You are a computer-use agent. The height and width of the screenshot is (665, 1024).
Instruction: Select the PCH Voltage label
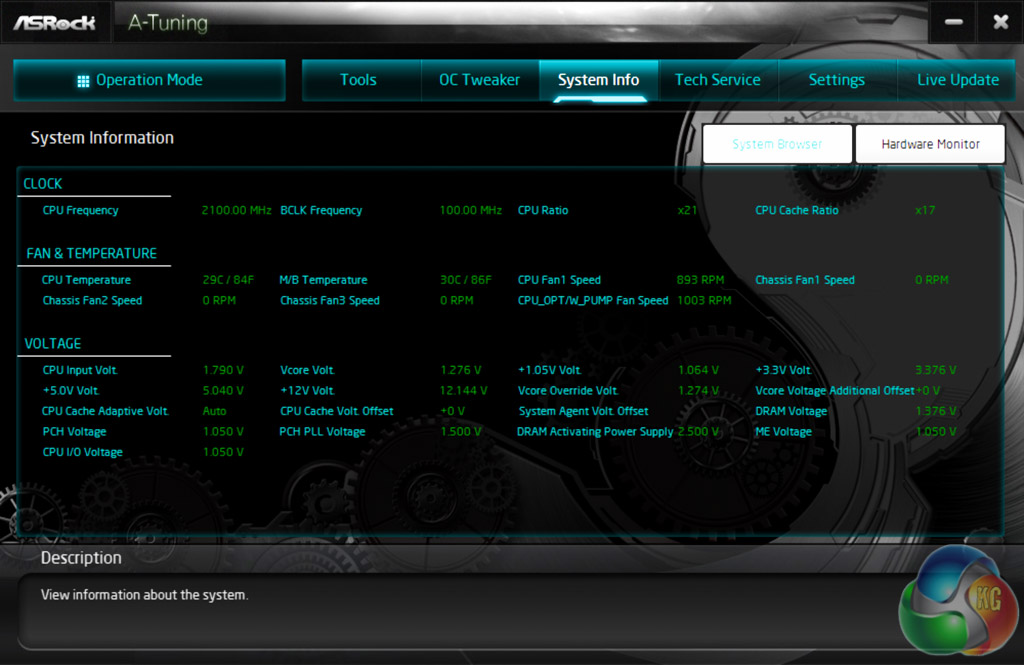[x=74, y=432]
